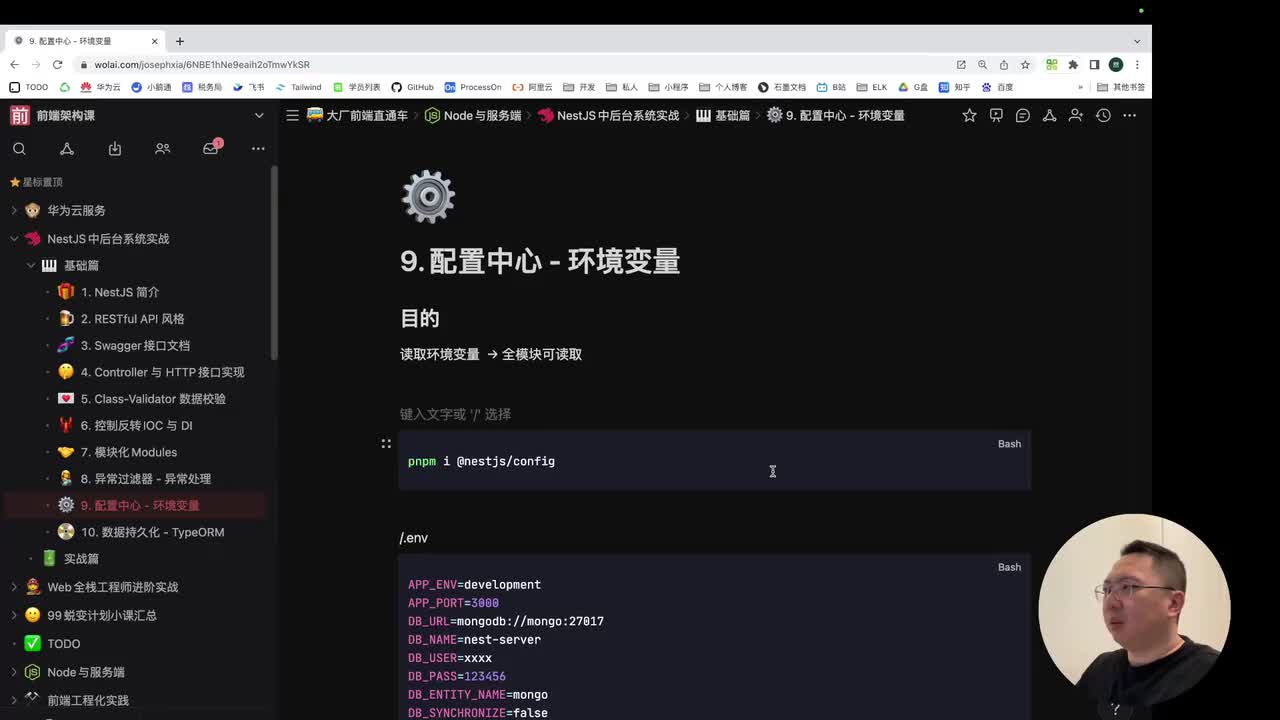The width and height of the screenshot is (1280, 720).
Task: Bookmark this tab with the star icon
Action: pos(1025,64)
